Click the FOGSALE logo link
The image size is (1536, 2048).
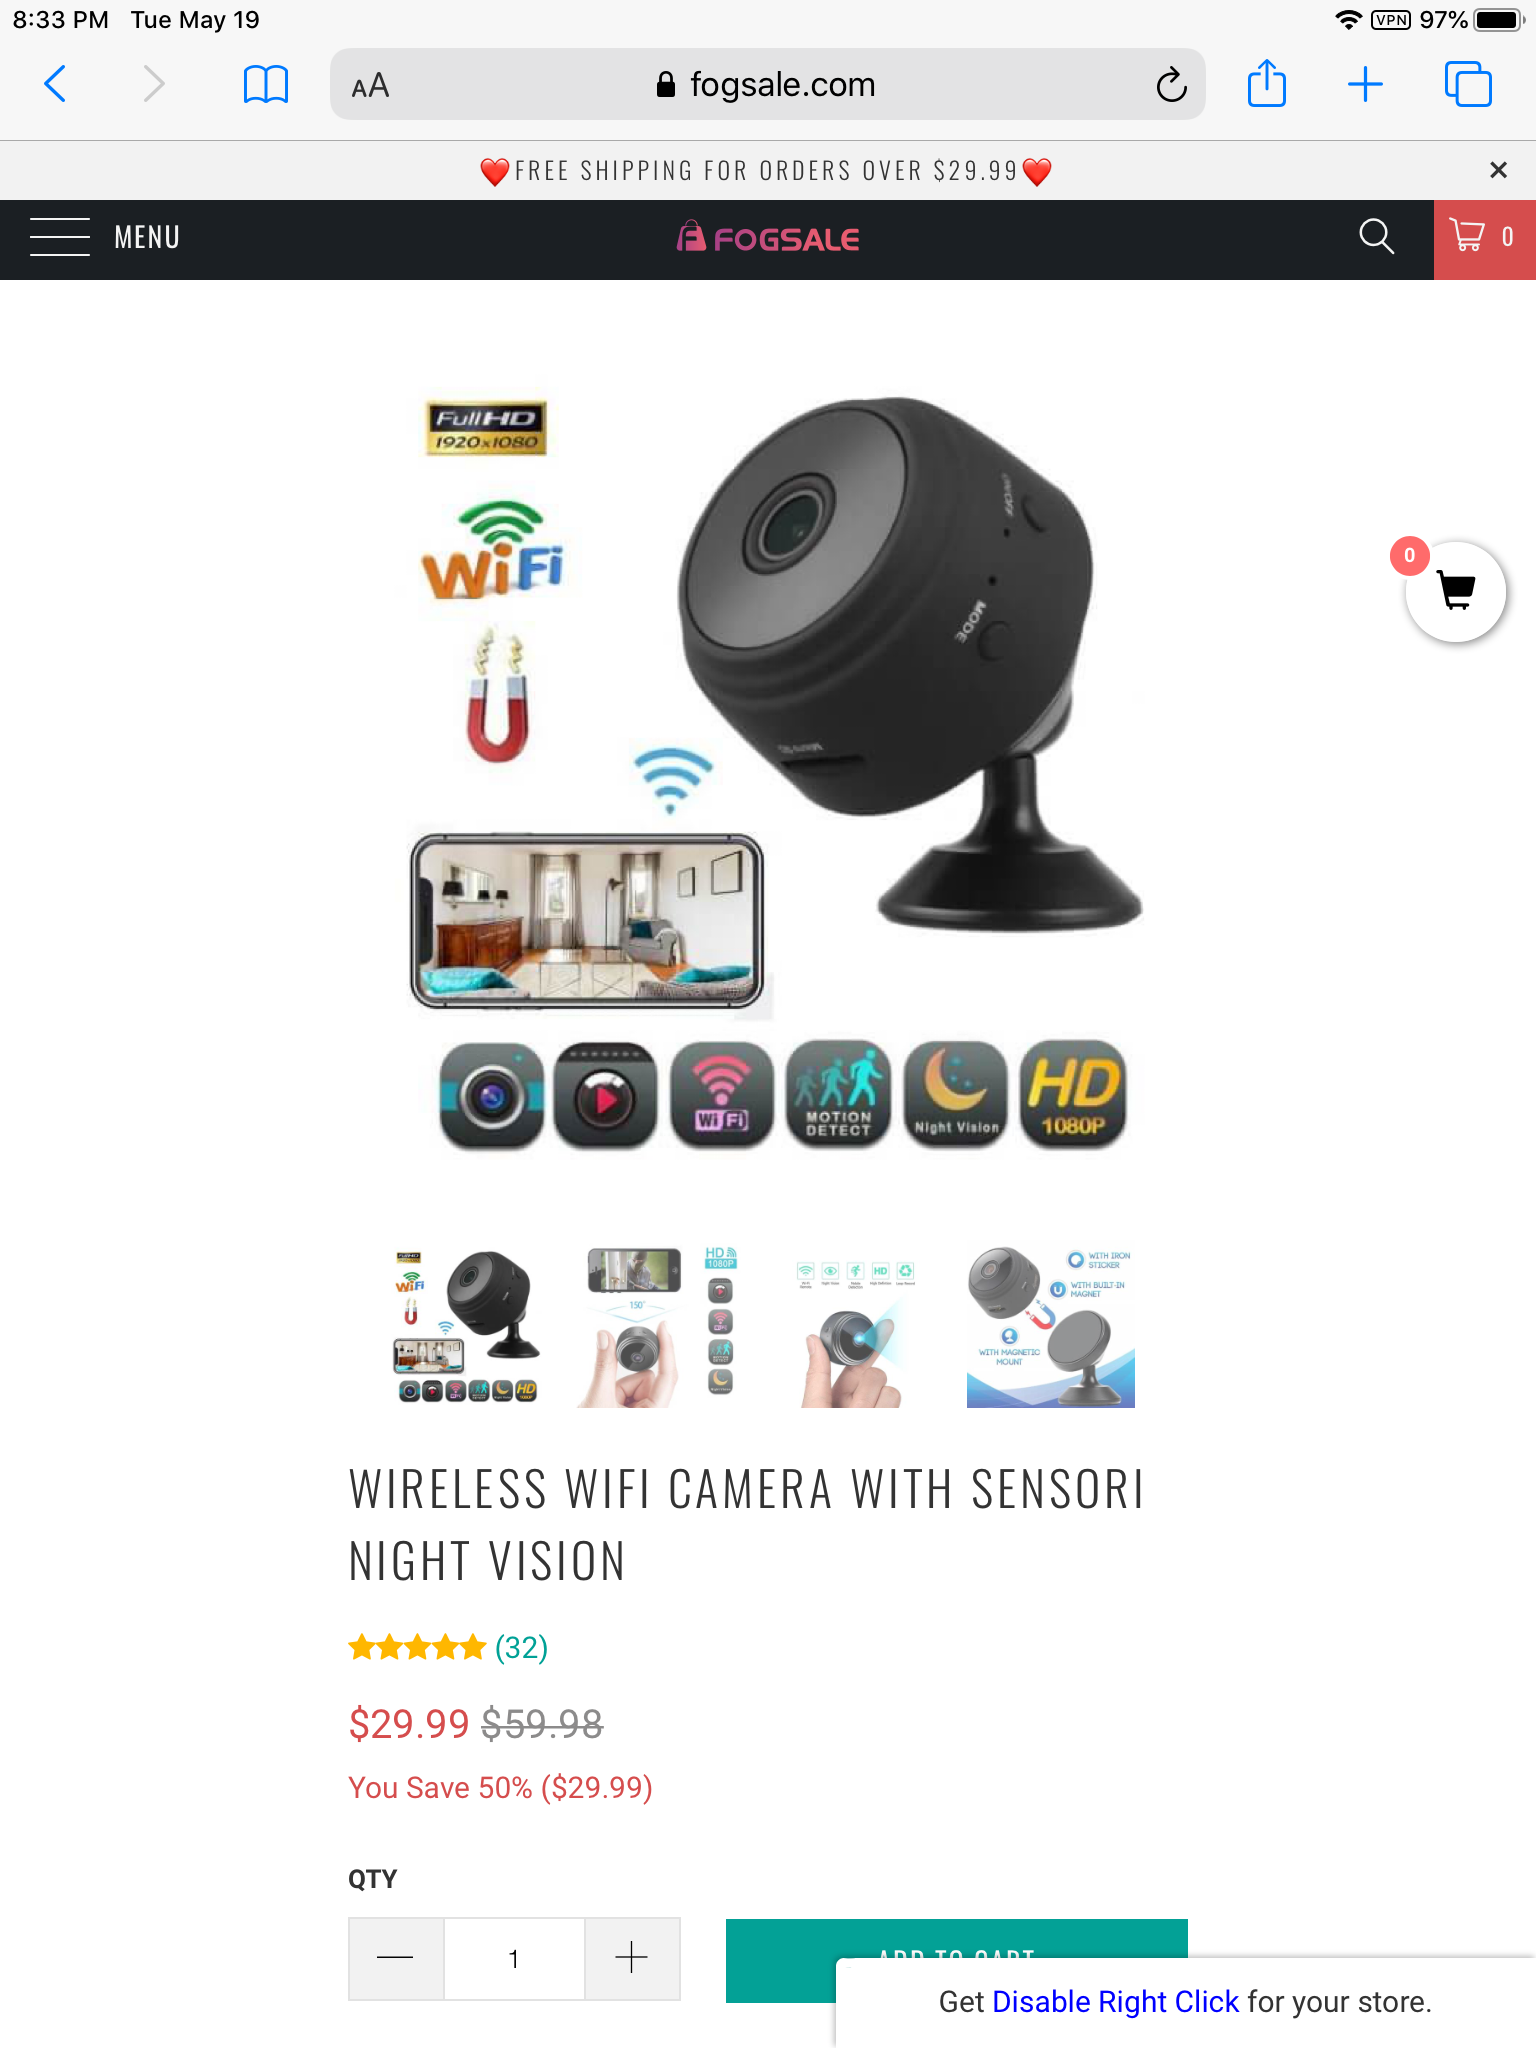click(767, 238)
